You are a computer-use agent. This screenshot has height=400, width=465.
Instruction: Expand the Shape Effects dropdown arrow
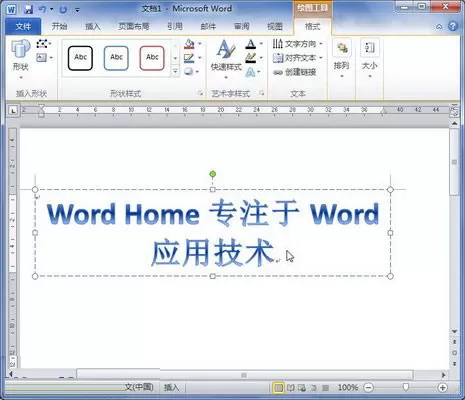click(198, 72)
